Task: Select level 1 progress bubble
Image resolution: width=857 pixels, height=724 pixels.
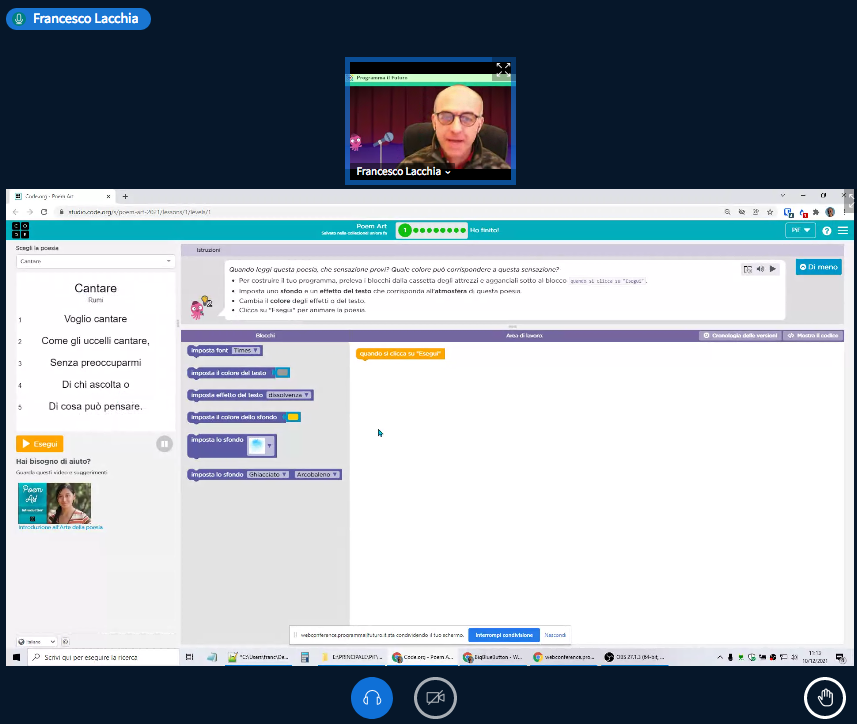Action: [404, 230]
